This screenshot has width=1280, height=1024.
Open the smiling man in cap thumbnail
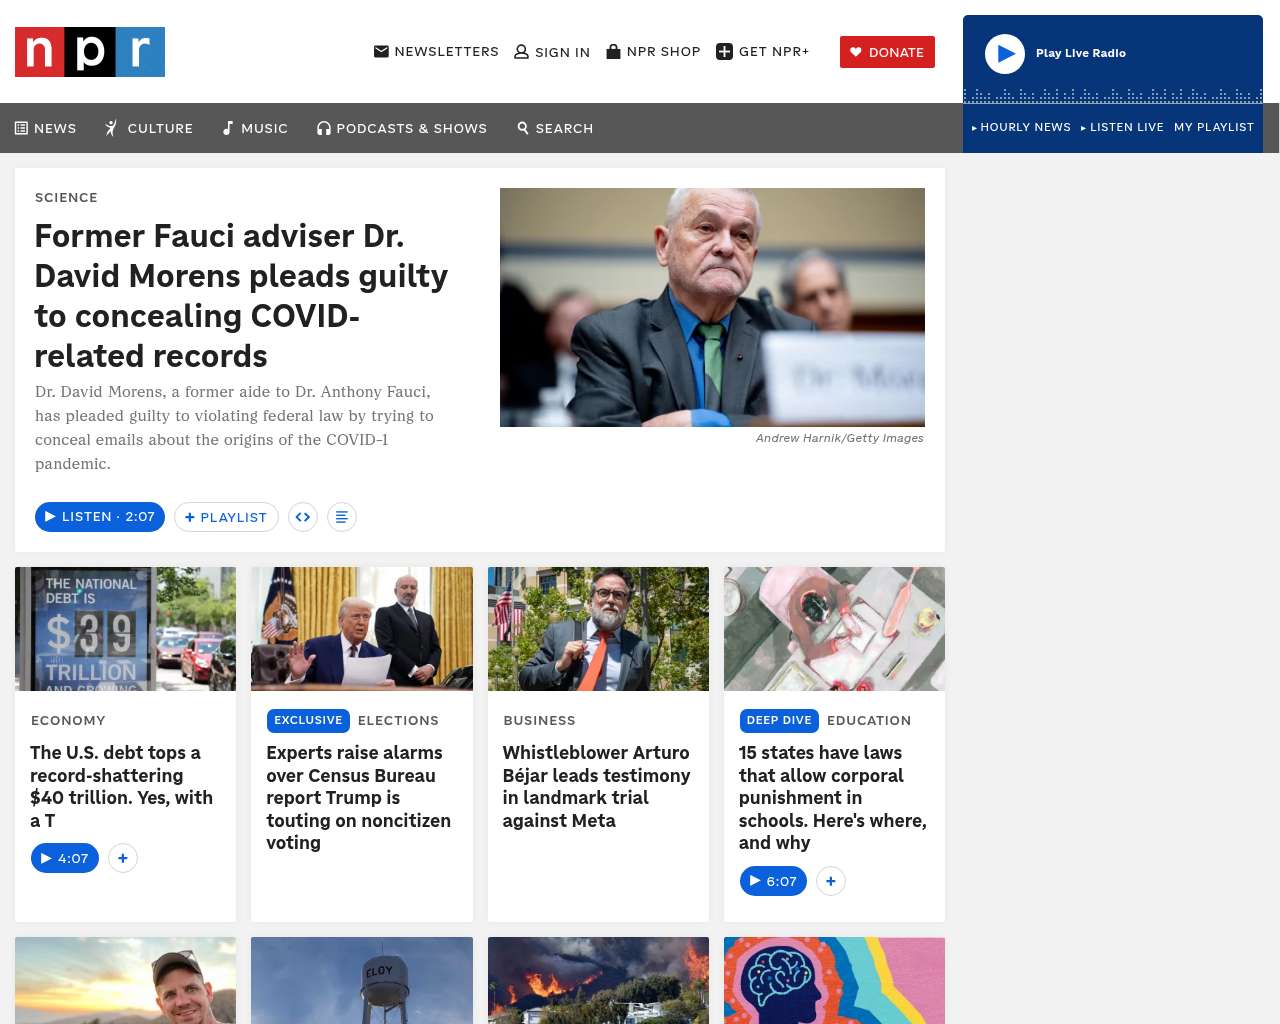click(125, 981)
